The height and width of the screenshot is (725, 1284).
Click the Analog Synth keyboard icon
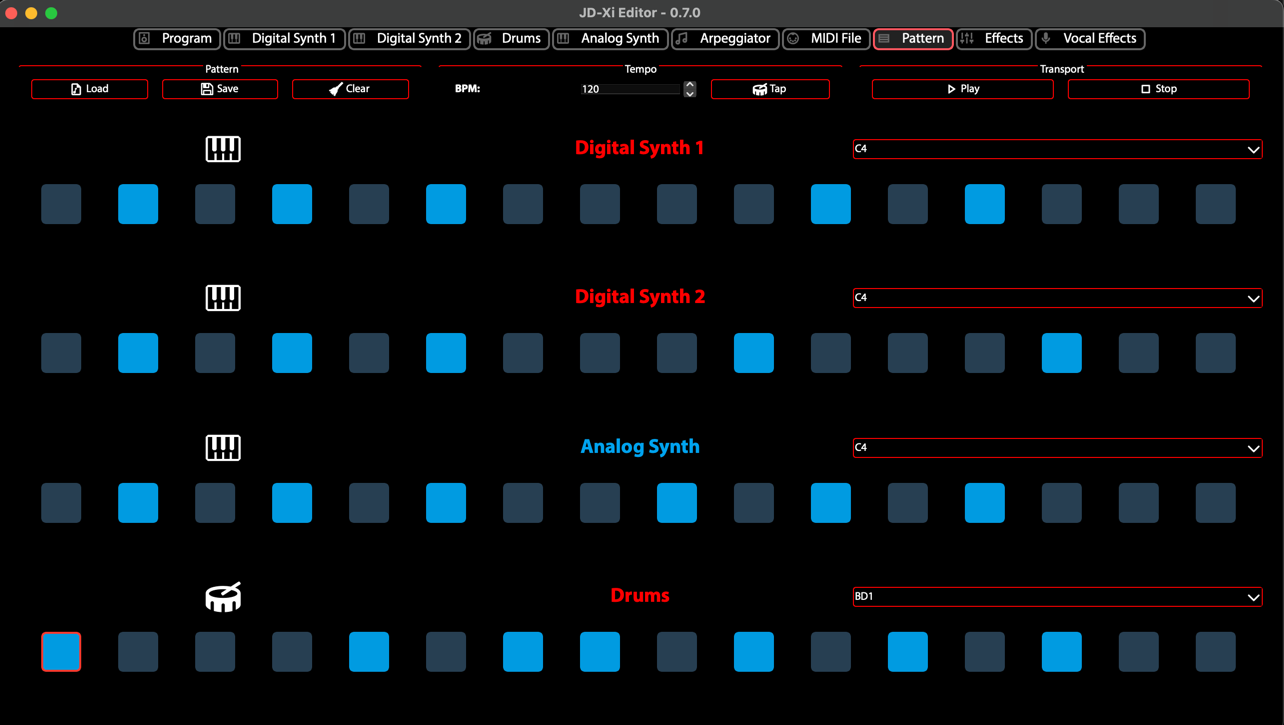pos(223,448)
